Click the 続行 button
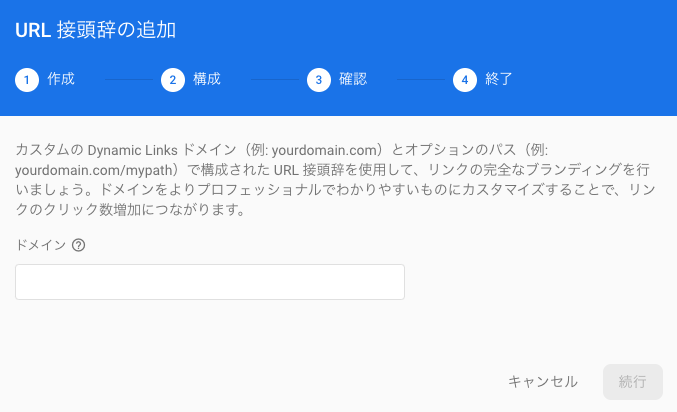This screenshot has height=412, width=677. [633, 382]
